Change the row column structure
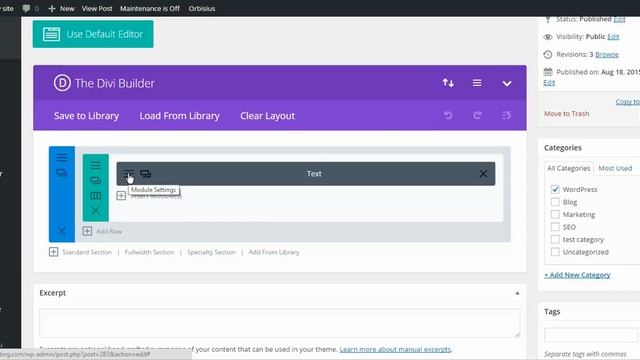This screenshot has width=640, height=360. tap(96, 196)
